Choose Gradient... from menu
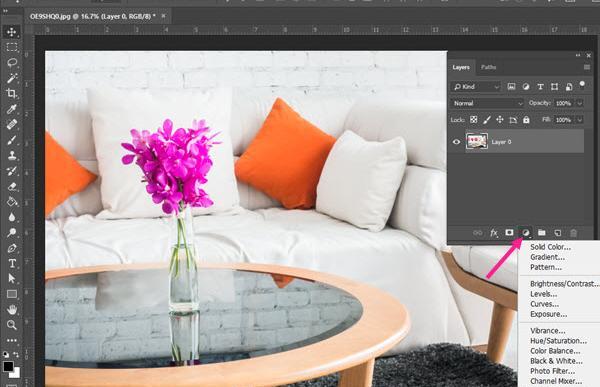 (x=548, y=257)
